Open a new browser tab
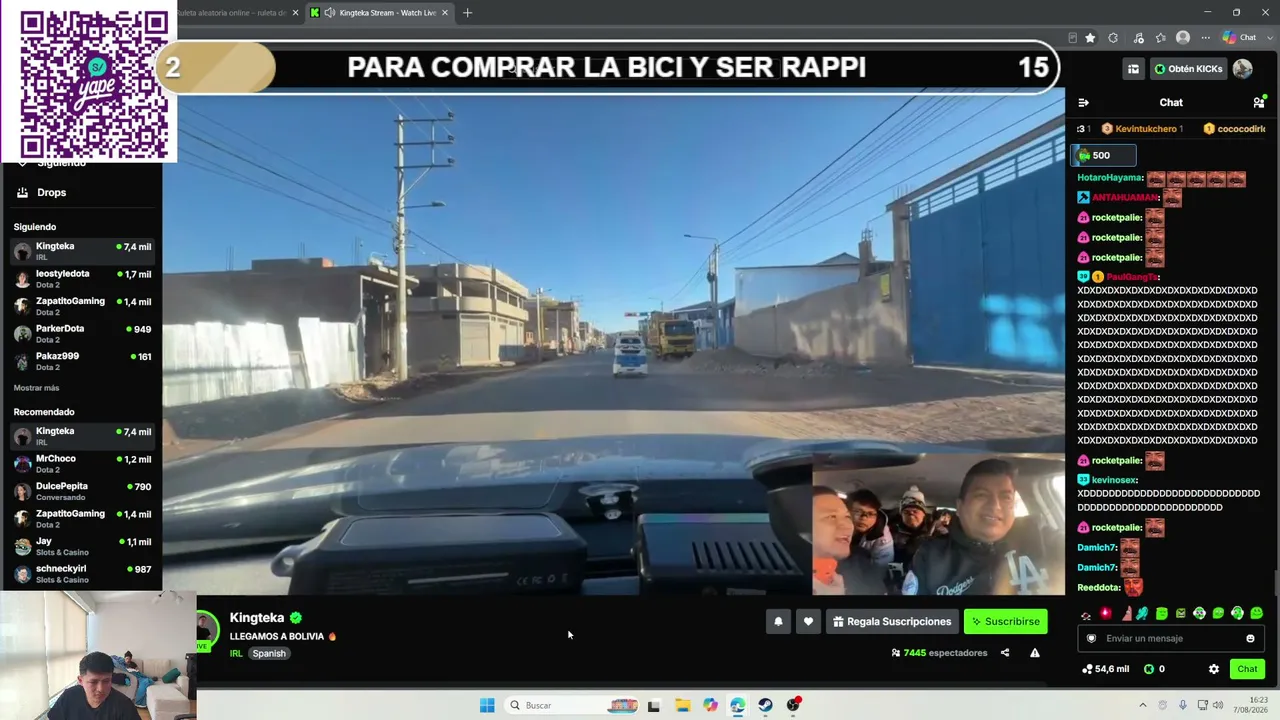The image size is (1280, 720). click(467, 13)
